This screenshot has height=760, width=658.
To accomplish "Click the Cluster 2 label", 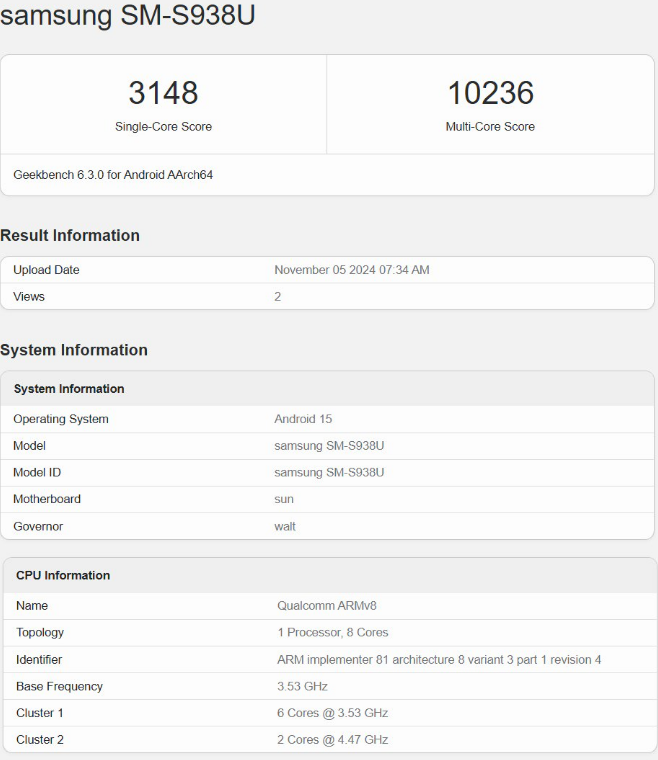I will coord(40,740).
